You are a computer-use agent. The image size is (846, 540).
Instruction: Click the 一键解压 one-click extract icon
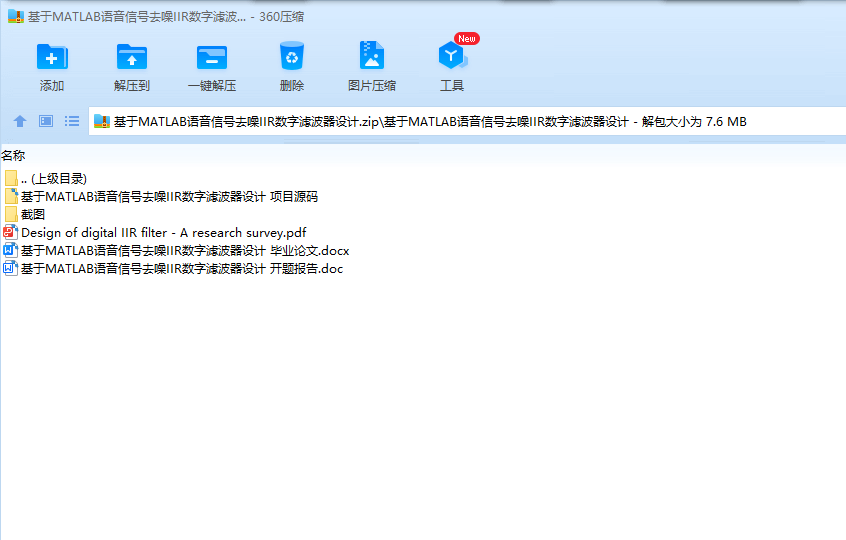click(x=212, y=57)
